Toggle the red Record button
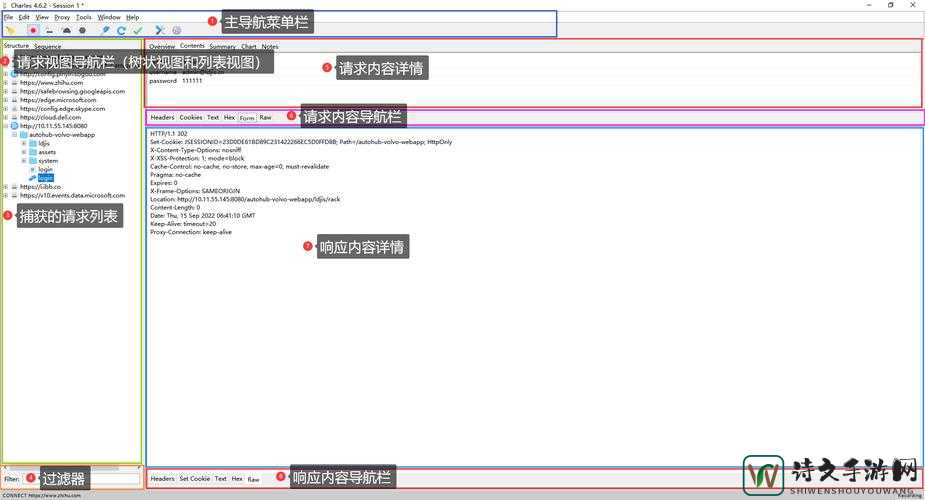925x500 pixels. (x=33, y=30)
